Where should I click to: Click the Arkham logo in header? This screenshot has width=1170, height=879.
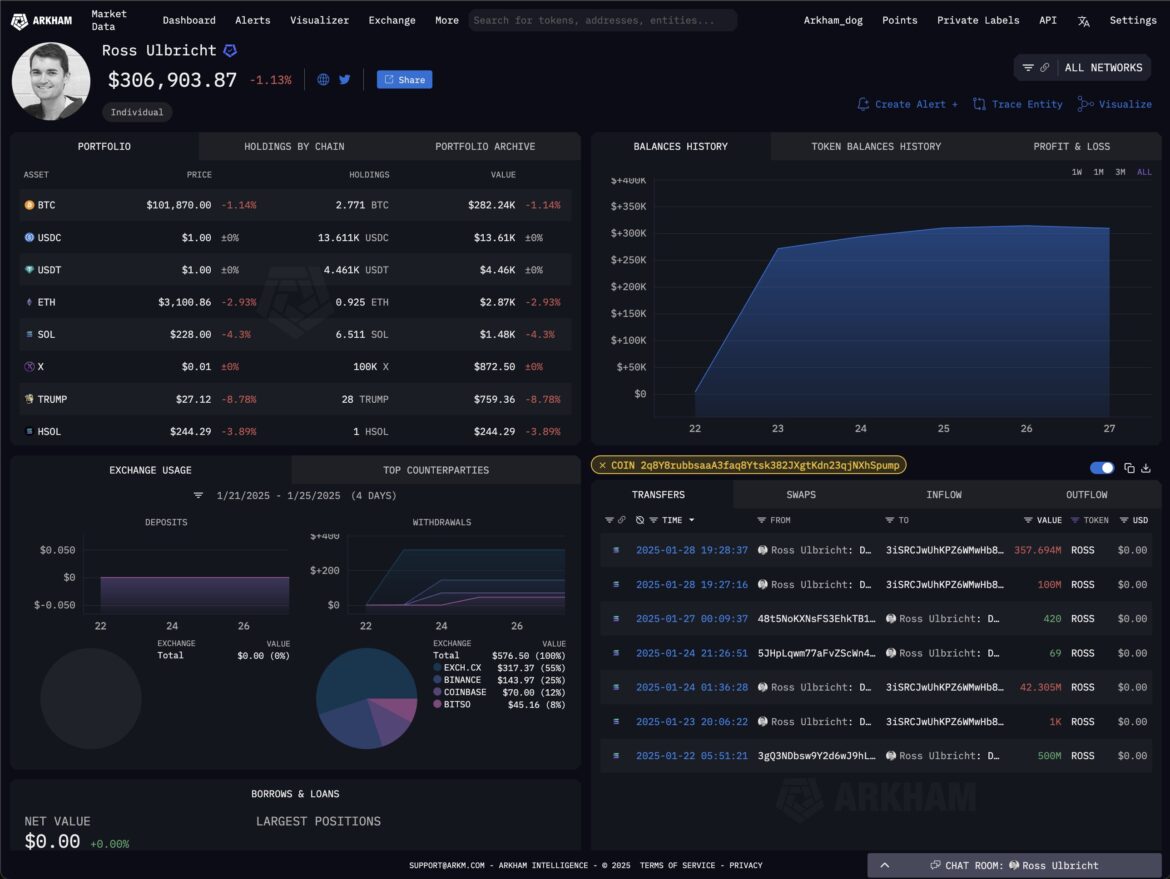[43, 21]
